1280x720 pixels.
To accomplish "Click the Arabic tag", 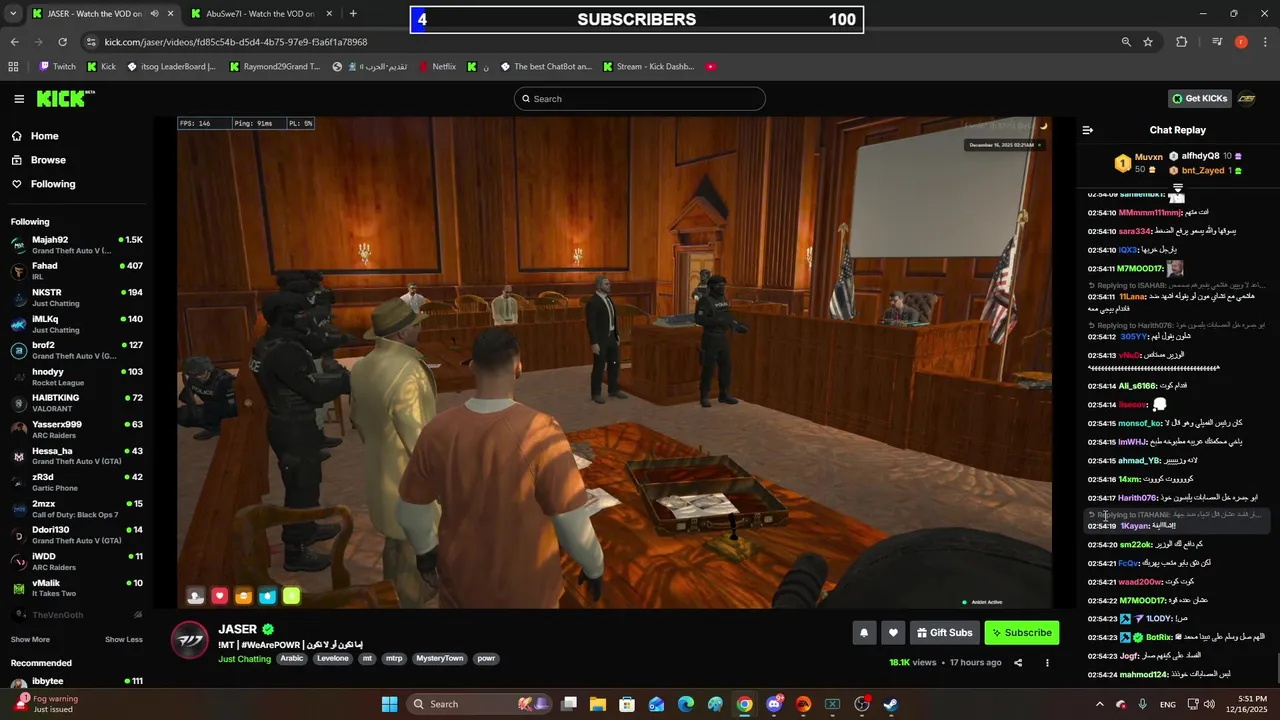I will coord(291,659).
